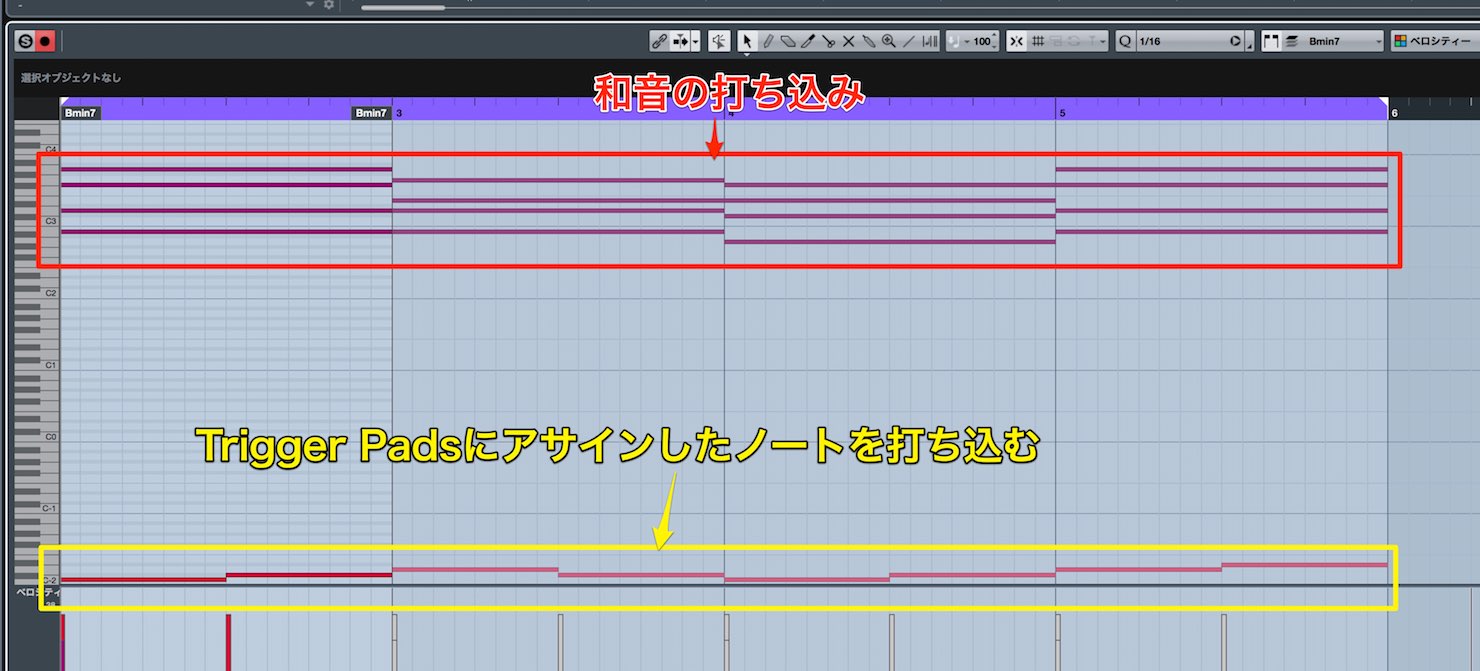This screenshot has width=1480, height=671.
Task: Select the trigger note starting at bar 3
Action: click(475, 569)
